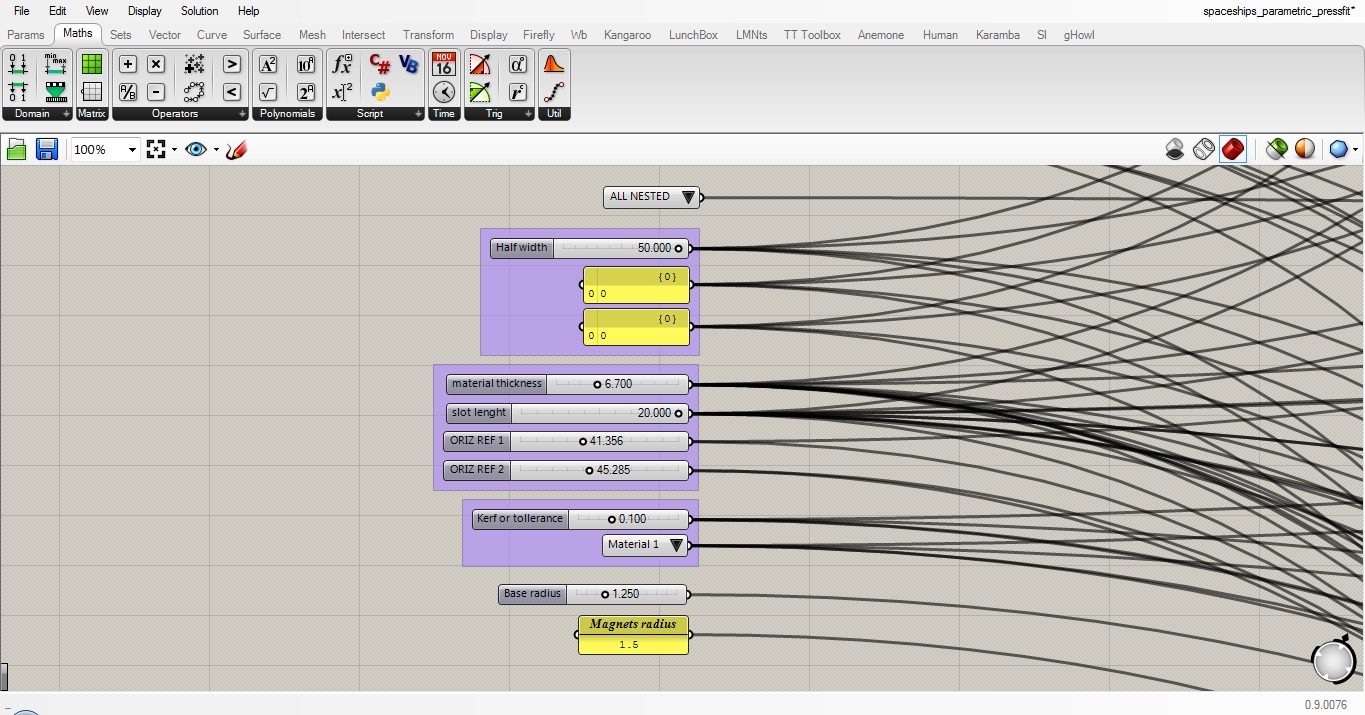1365x715 pixels.
Task: Select the Python script component
Action: (x=380, y=92)
